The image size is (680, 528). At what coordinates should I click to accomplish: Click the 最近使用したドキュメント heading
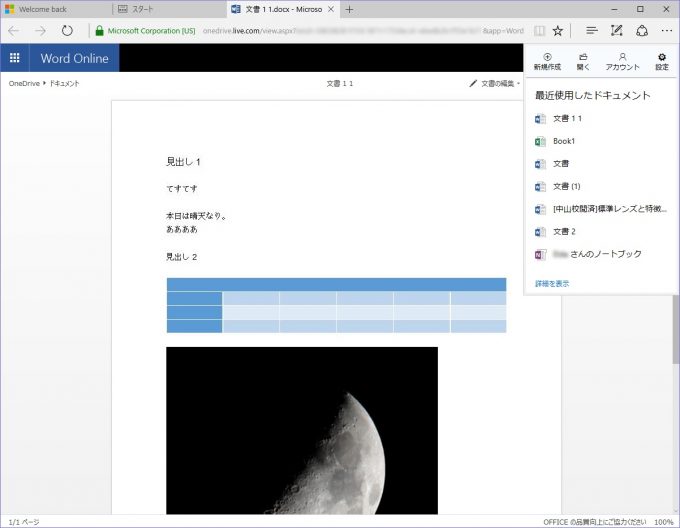point(592,95)
